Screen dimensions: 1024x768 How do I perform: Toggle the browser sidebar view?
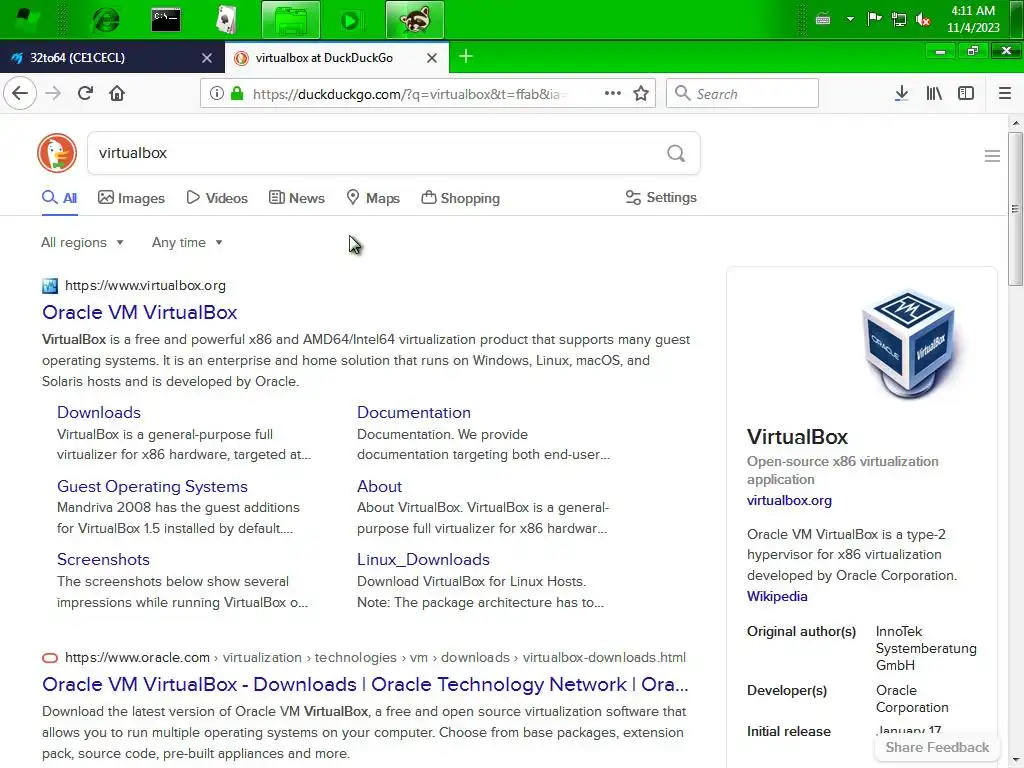tap(966, 93)
